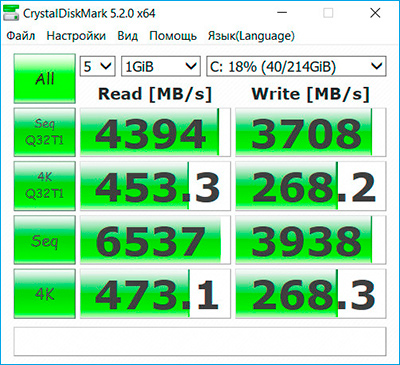Open the test count dropdown showing 5

tap(97, 66)
